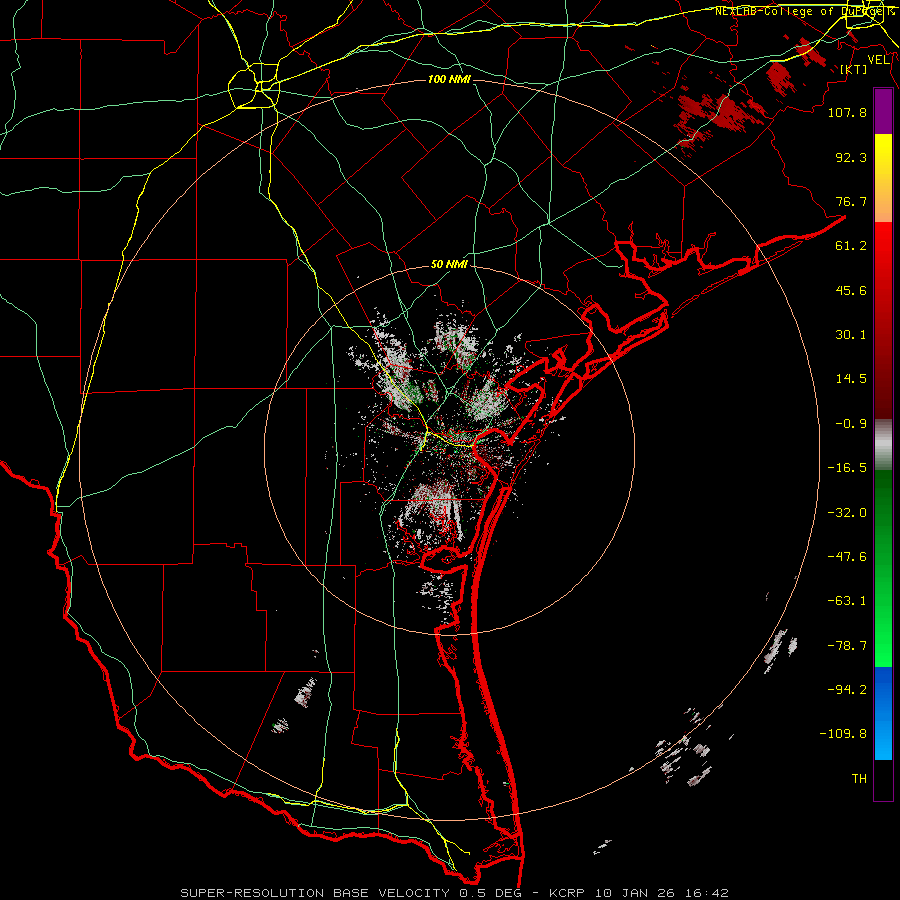The width and height of the screenshot is (900, 900).
Task: Select the -109.8 scale value
Action: click(843, 734)
